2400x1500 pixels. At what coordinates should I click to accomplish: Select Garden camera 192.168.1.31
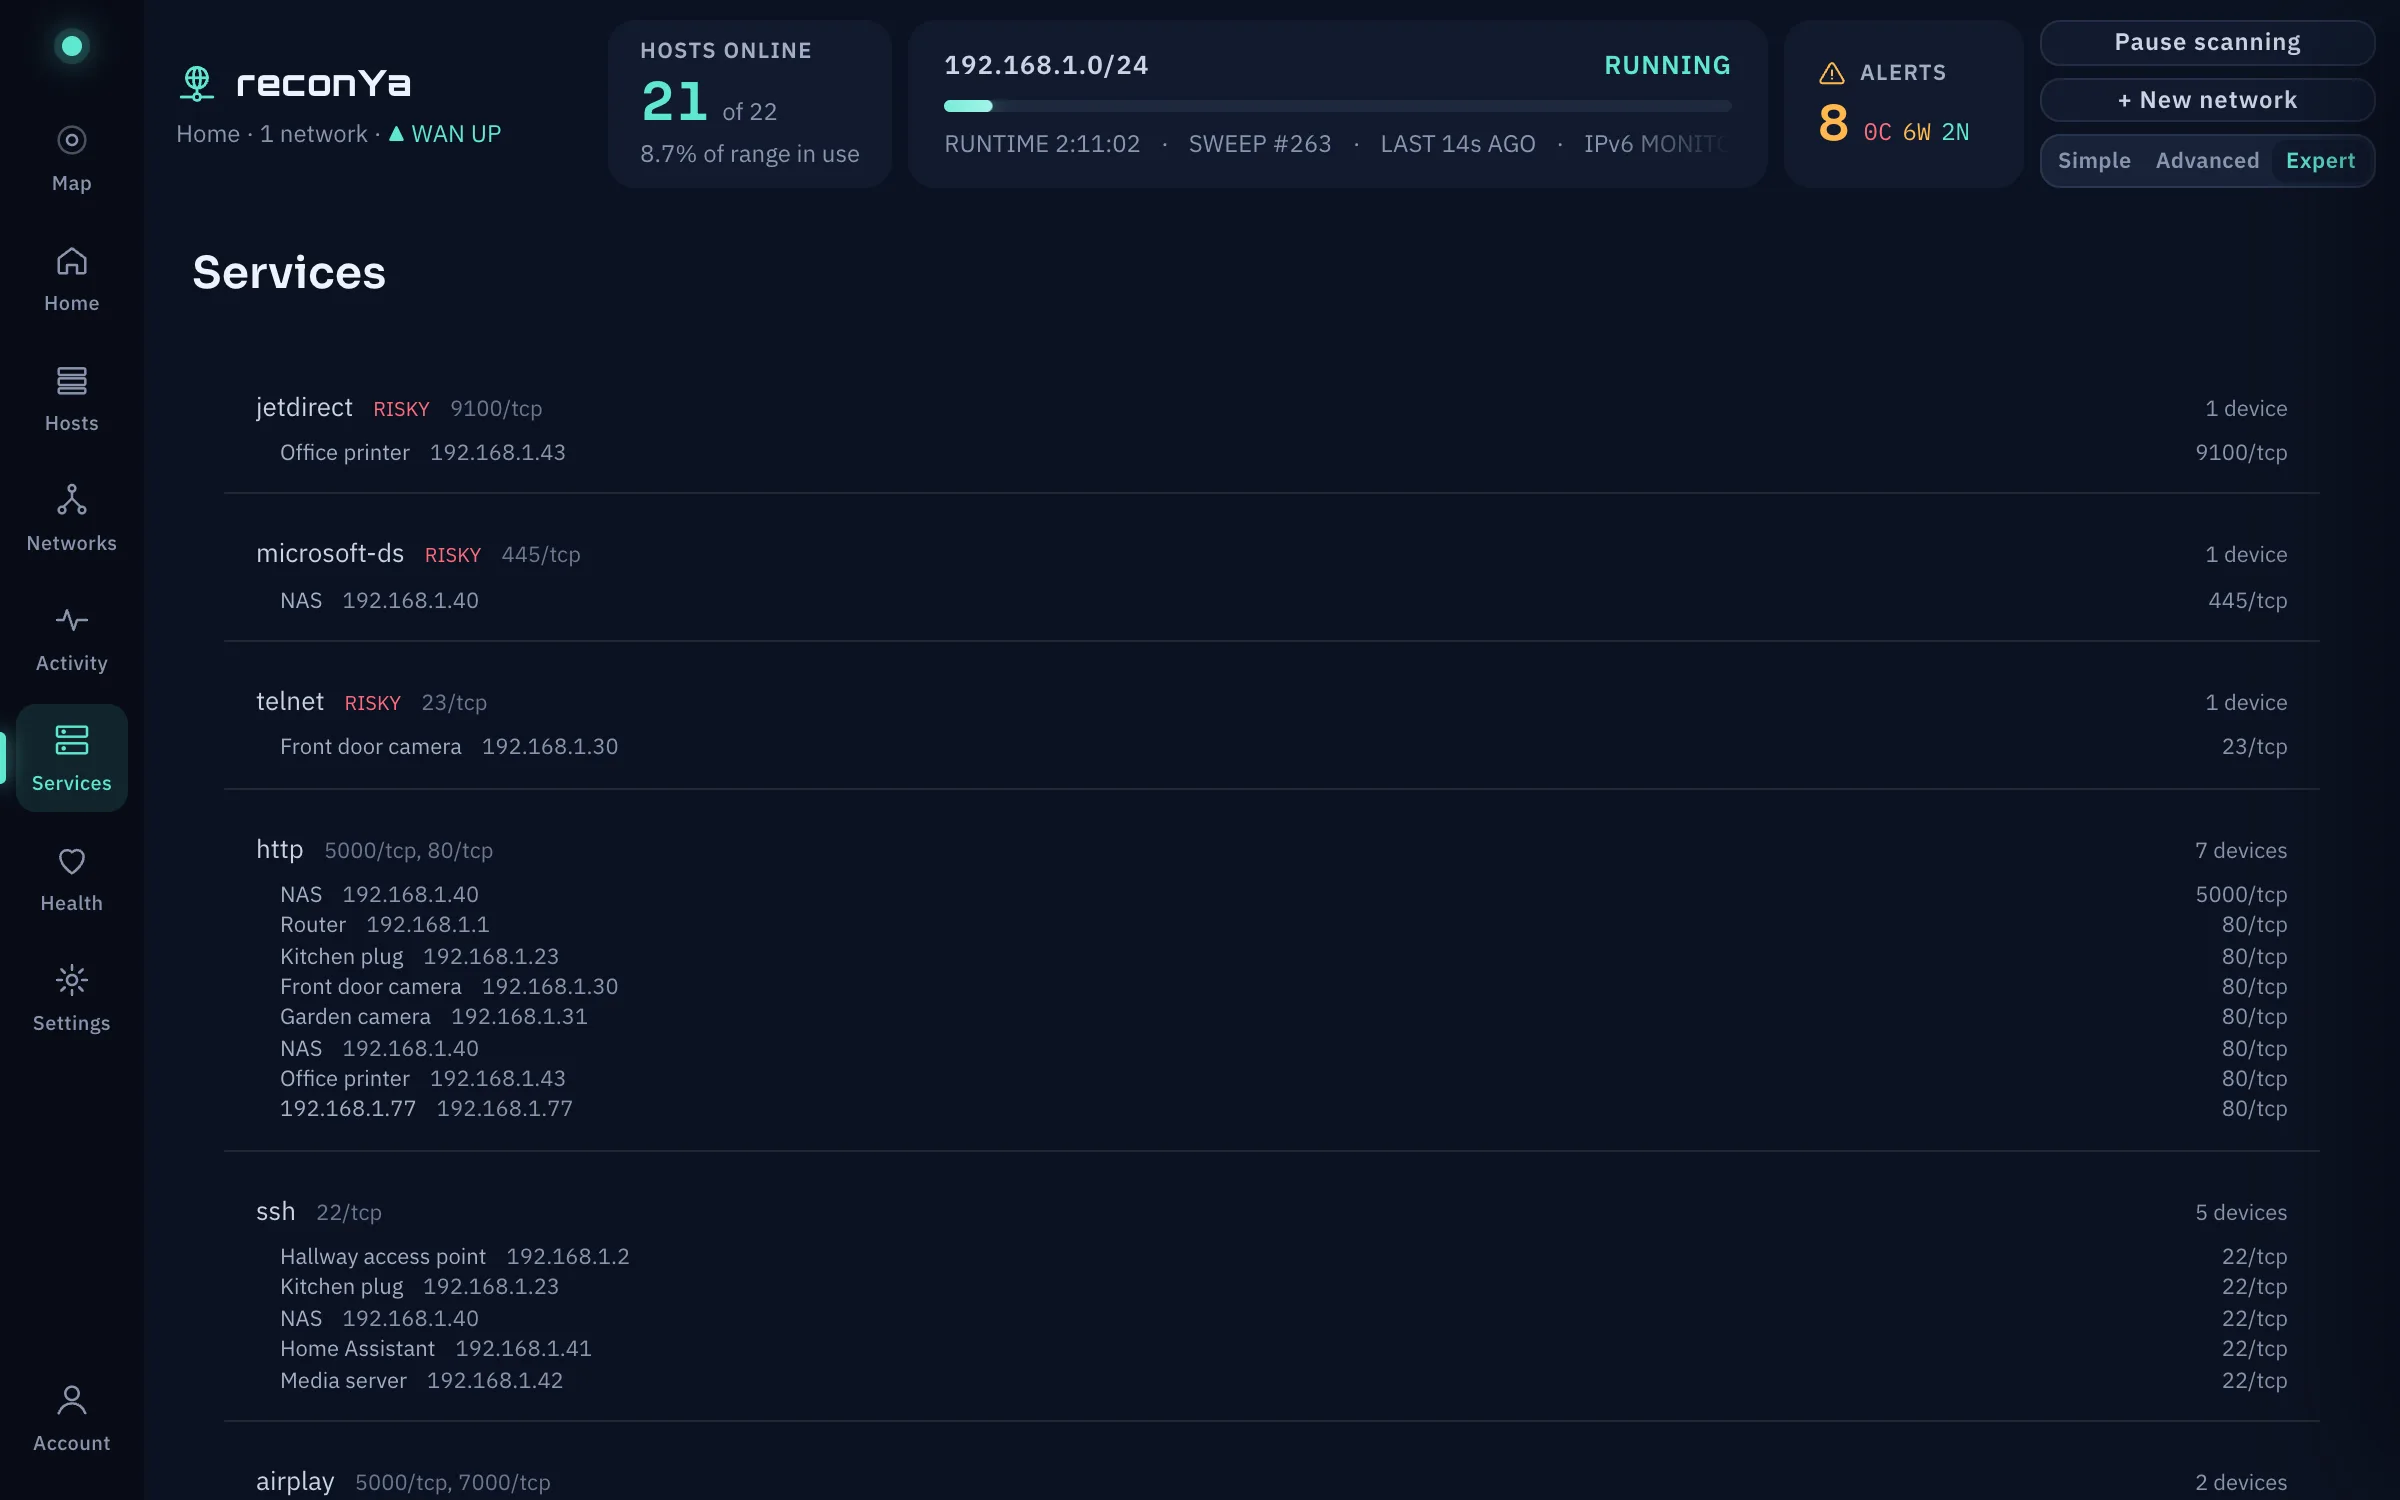[1283, 1017]
